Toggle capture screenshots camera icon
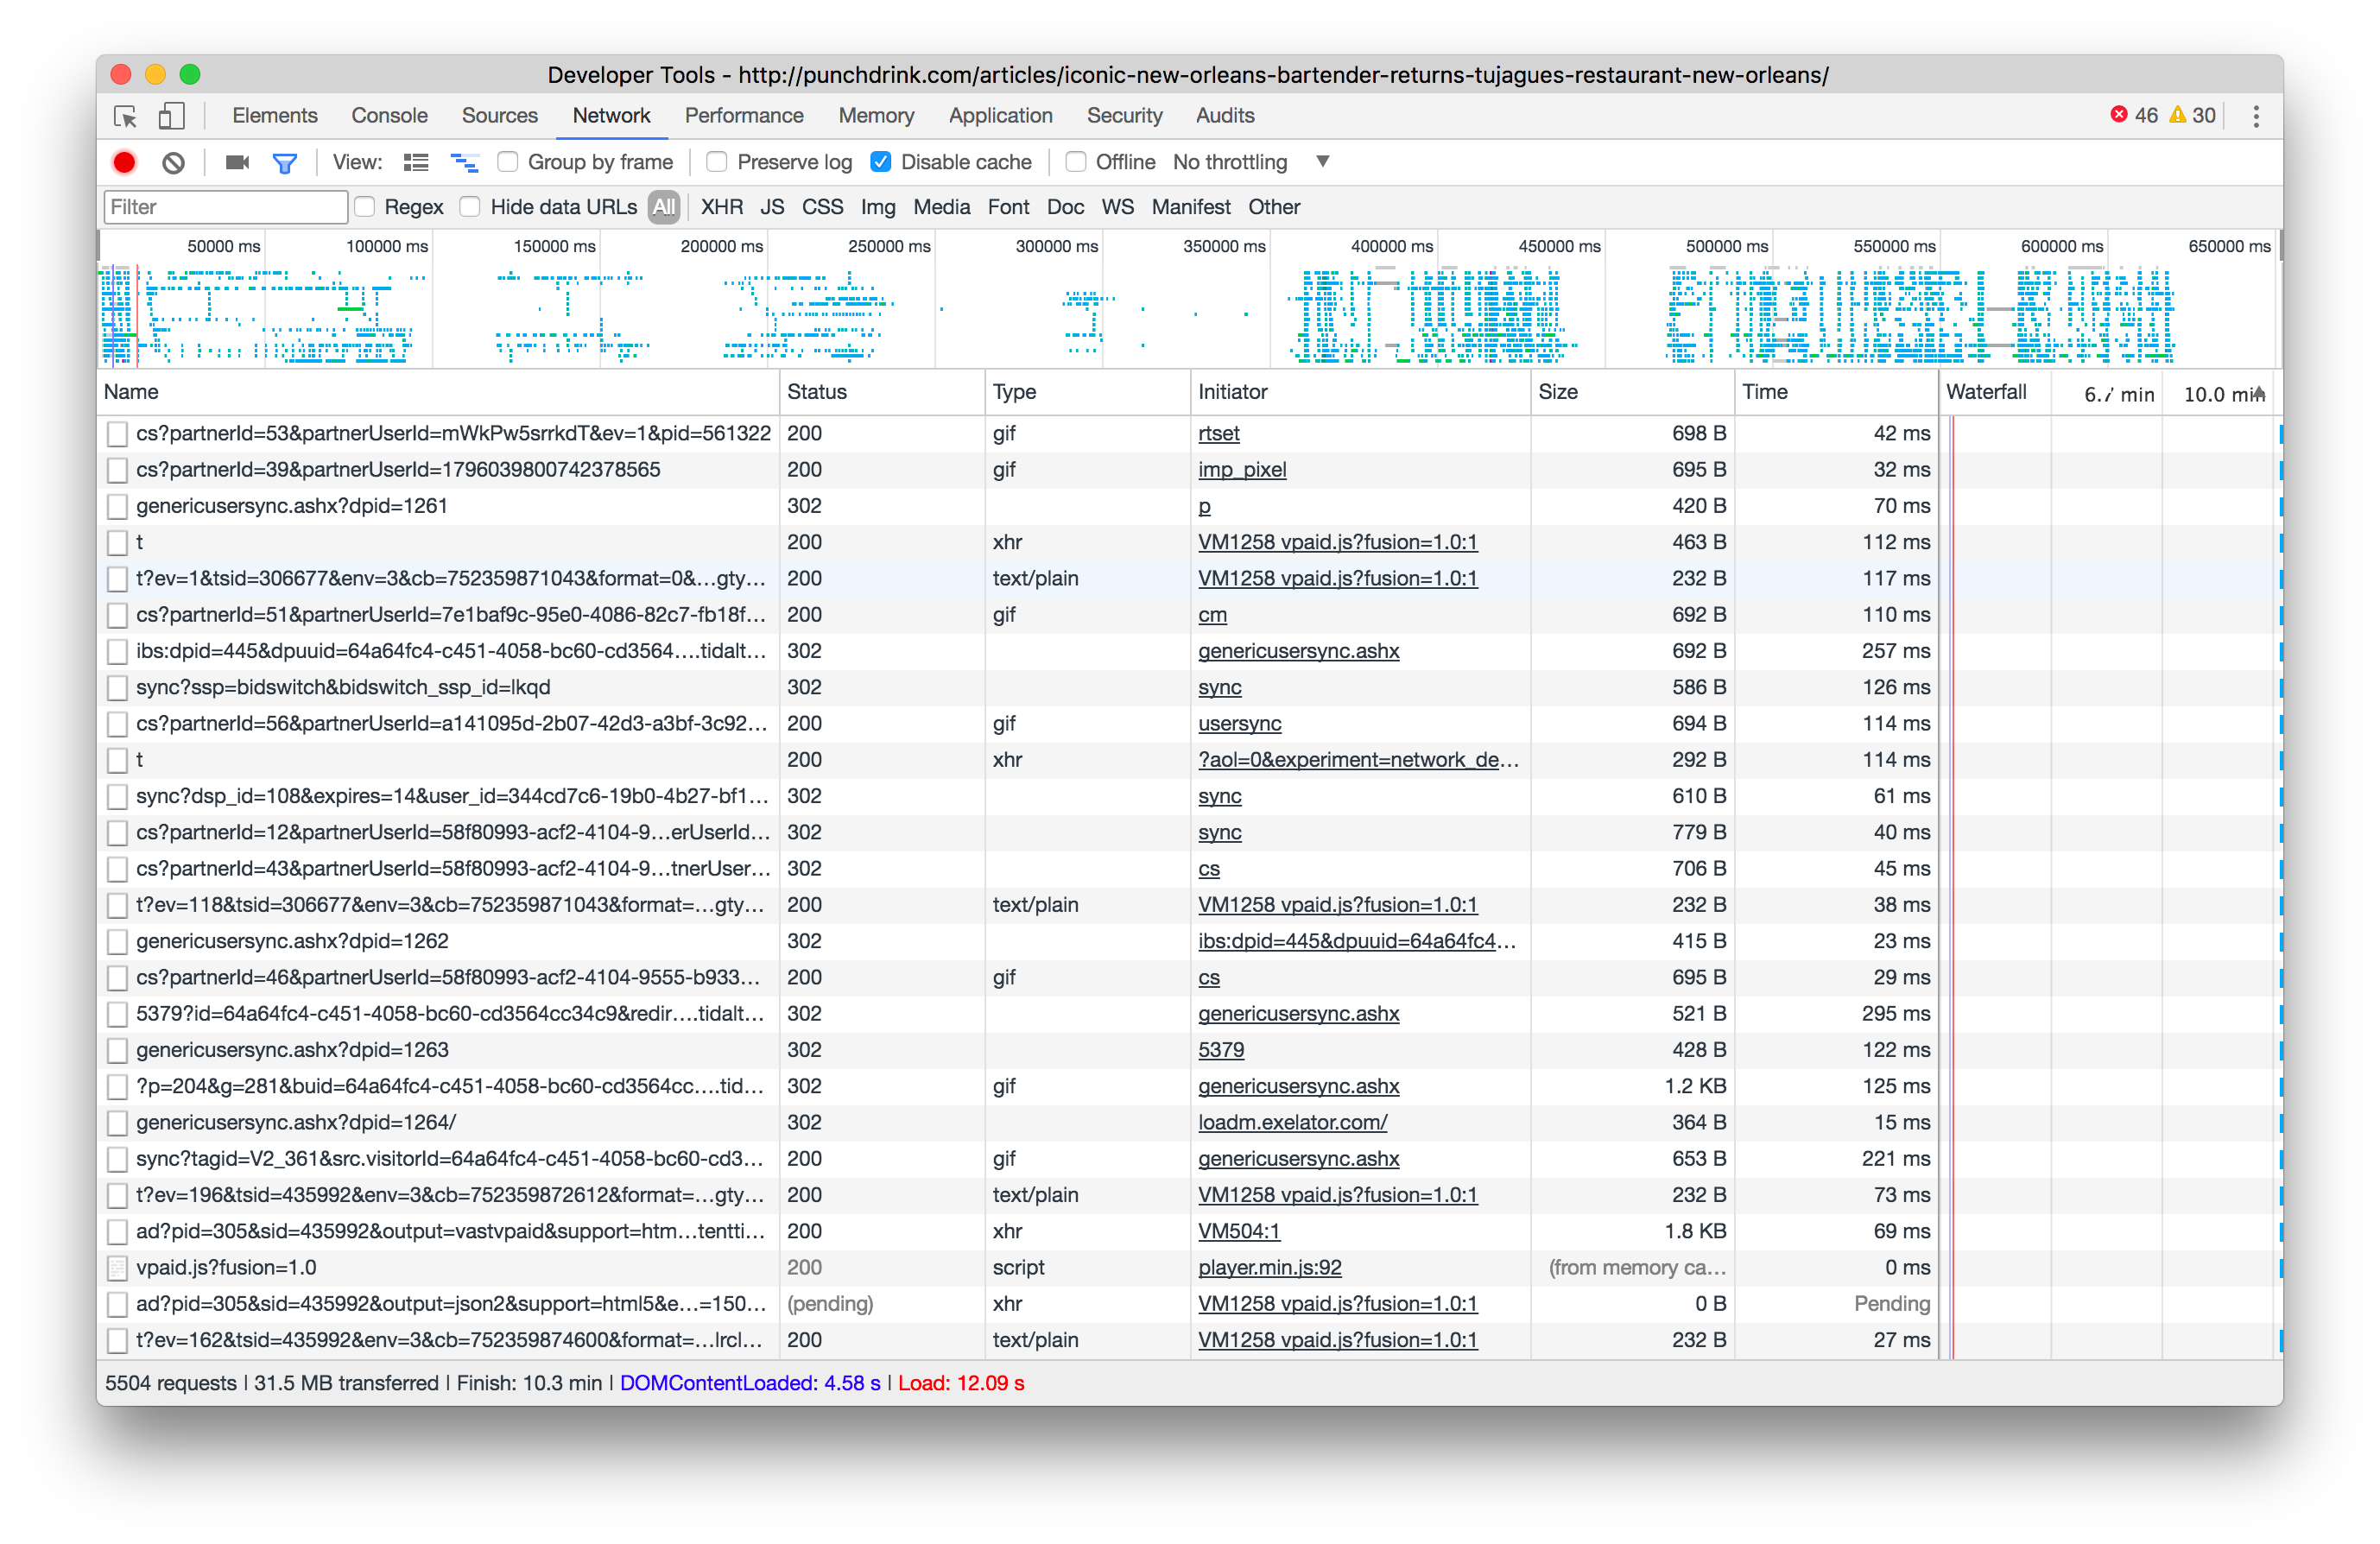 pos(237,162)
